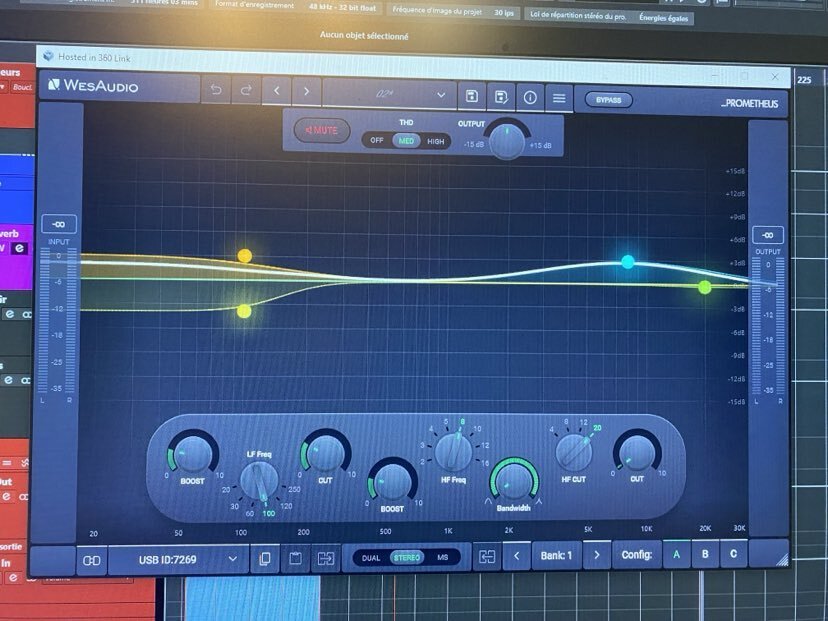Screen dimensions: 828x621
Task: Redo the last change in Prometheus toolbar
Action: [246, 91]
